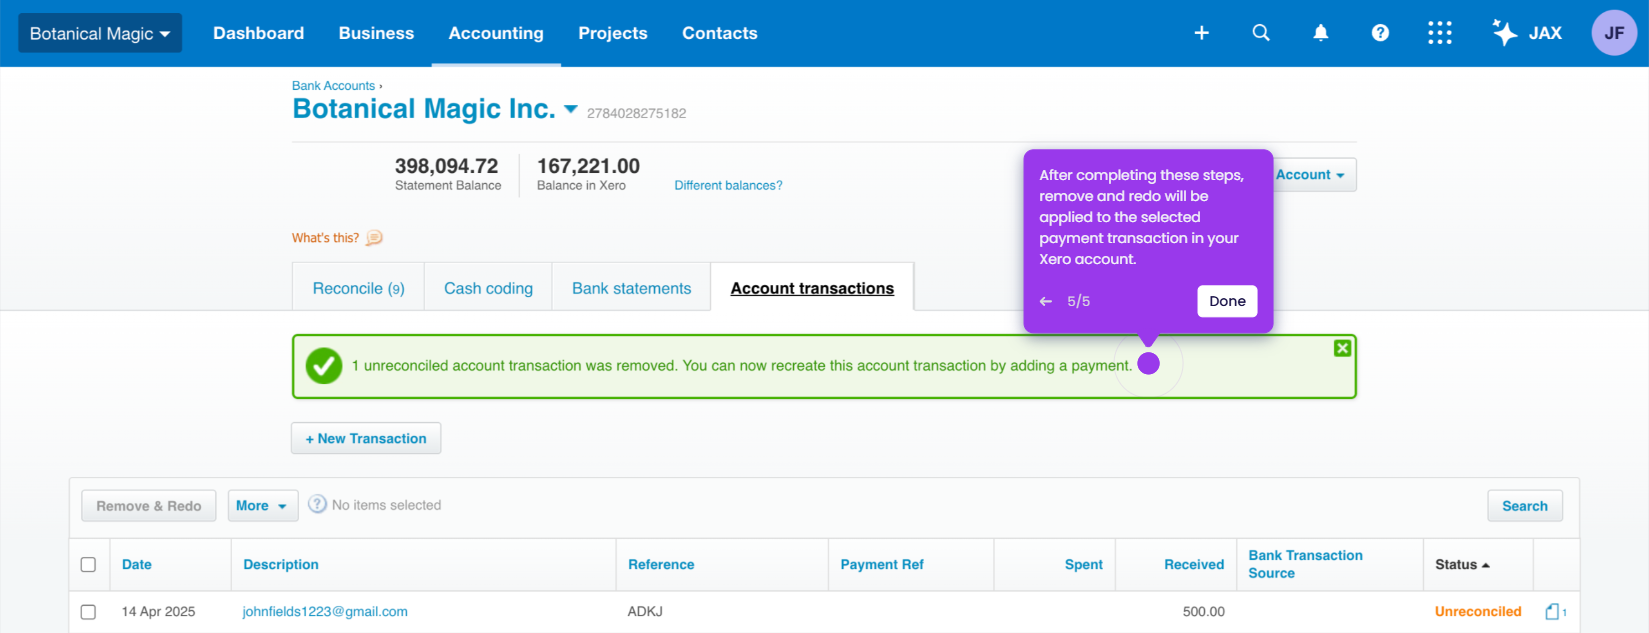Sort by the Payment Ref column header
This screenshot has width=1649, height=633.
(x=882, y=565)
